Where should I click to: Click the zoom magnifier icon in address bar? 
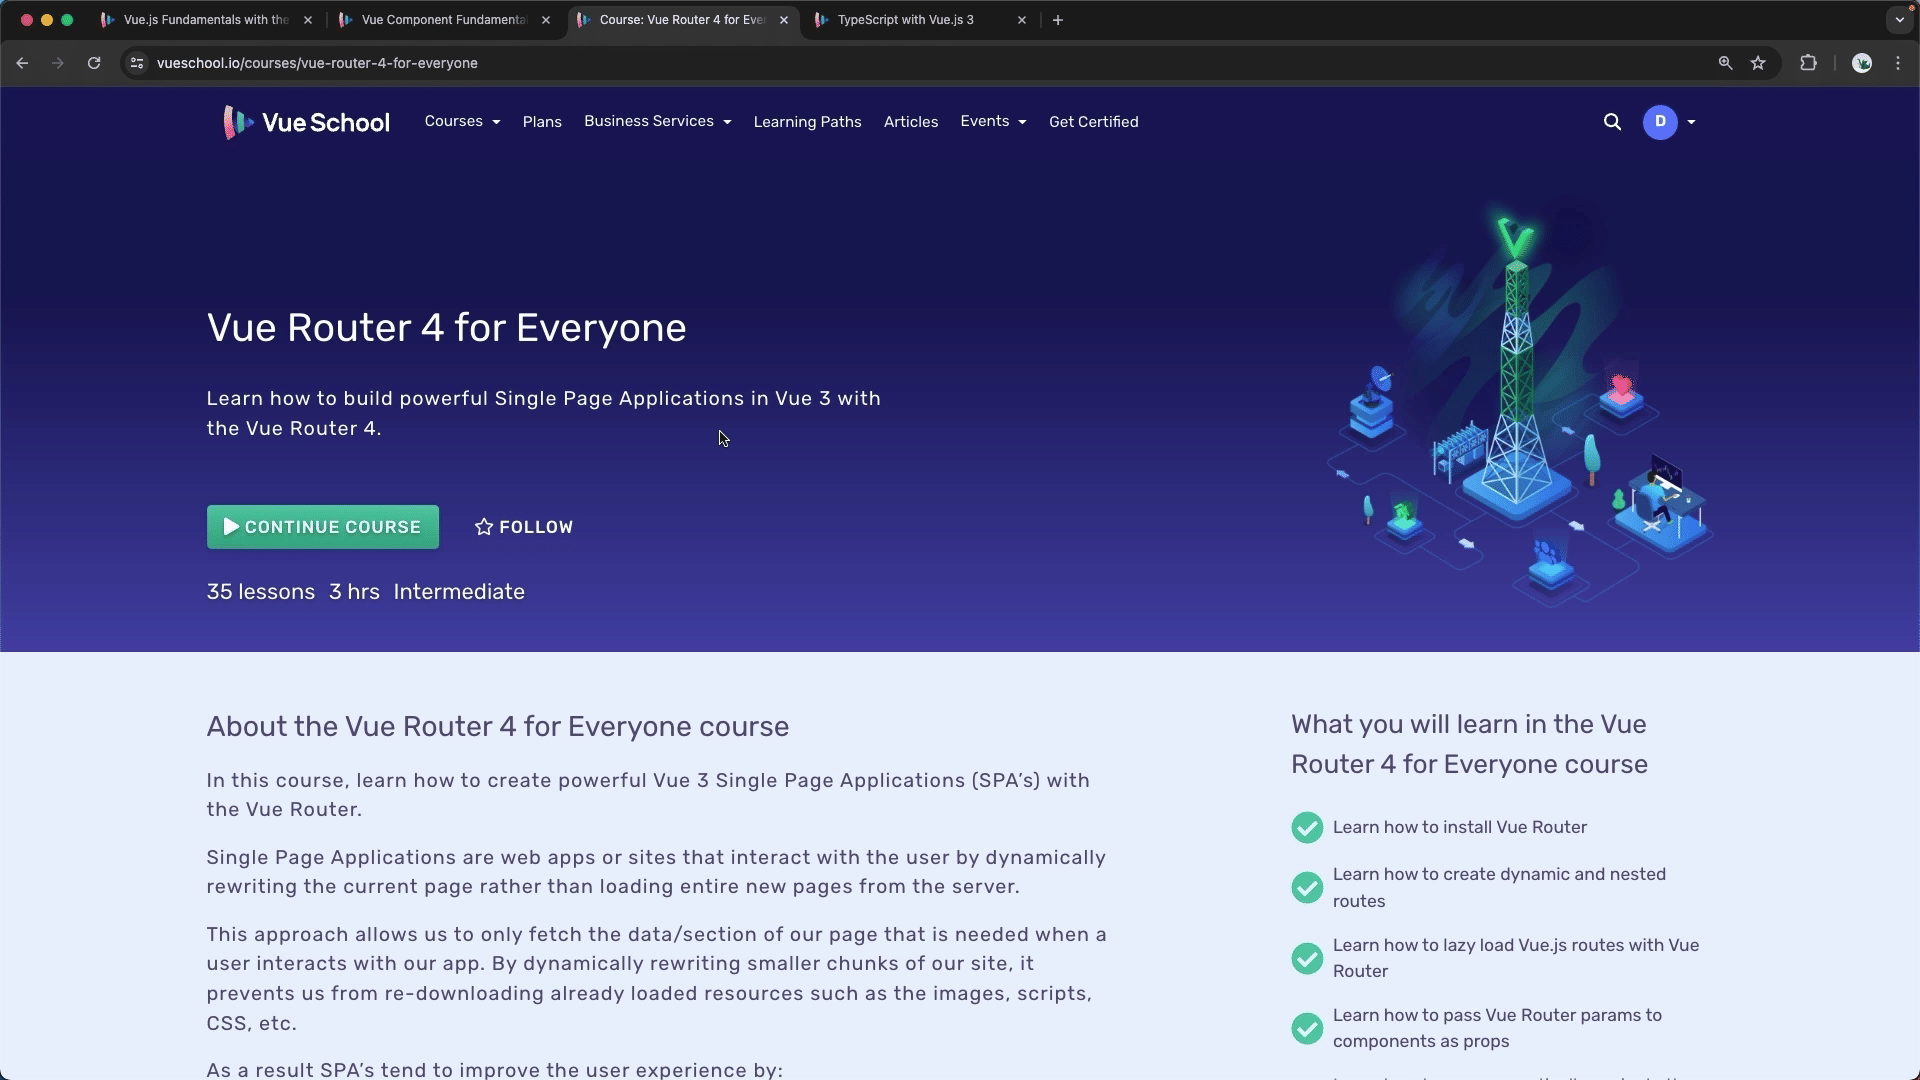point(1725,63)
